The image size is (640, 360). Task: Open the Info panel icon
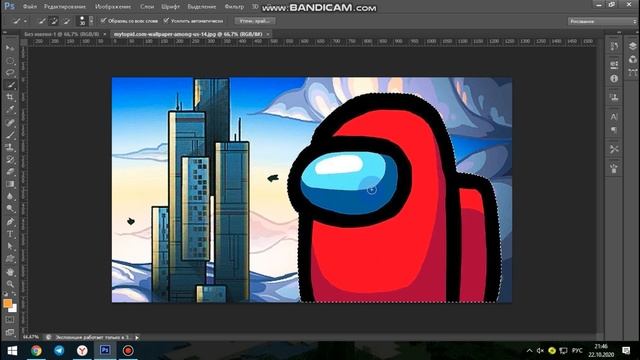pyautogui.click(x=614, y=79)
